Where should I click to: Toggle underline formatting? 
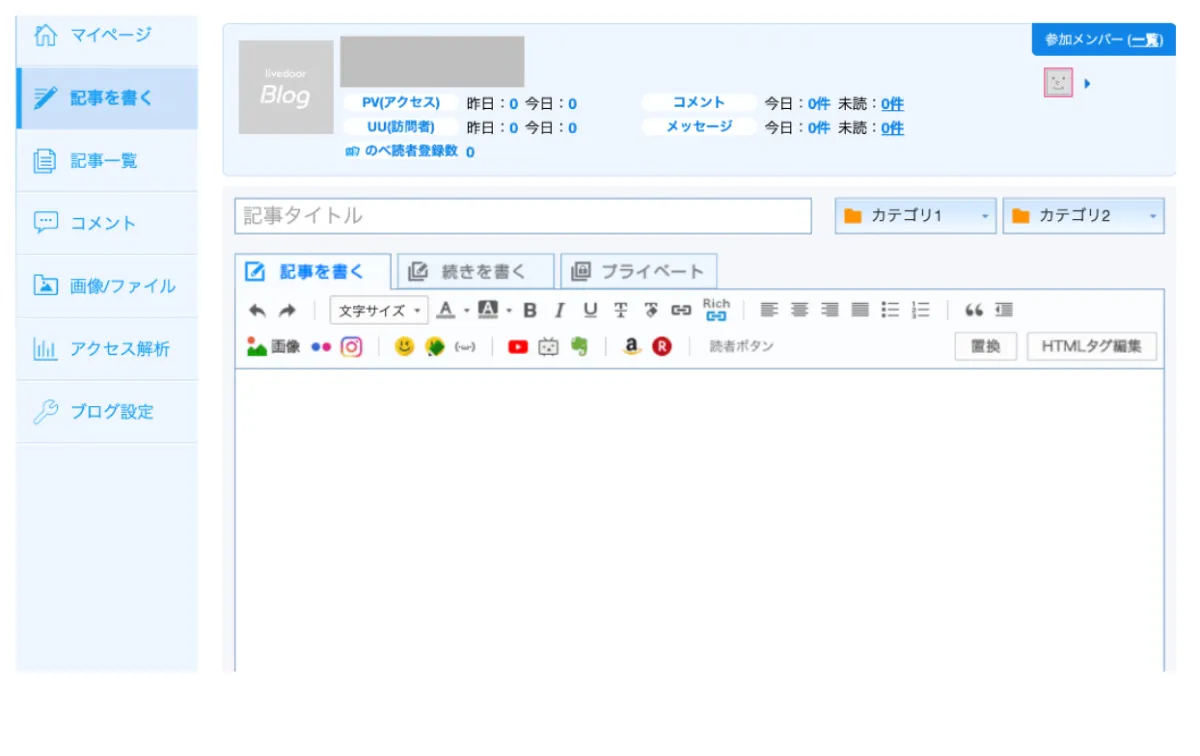tap(589, 311)
